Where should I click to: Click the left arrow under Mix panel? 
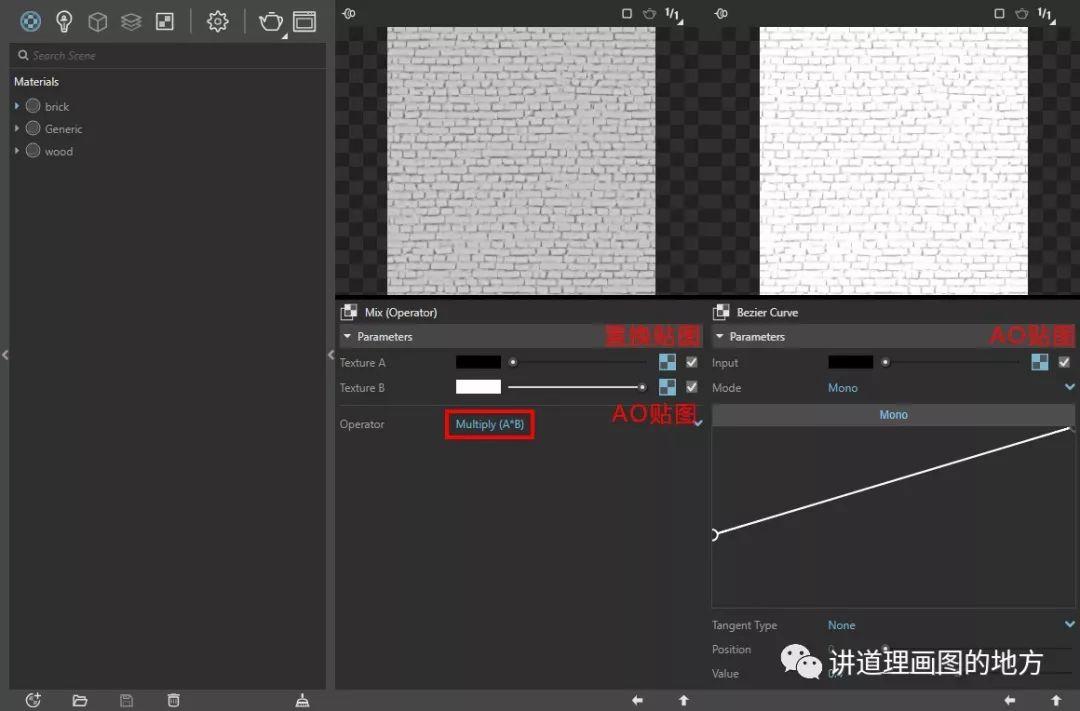point(638,701)
